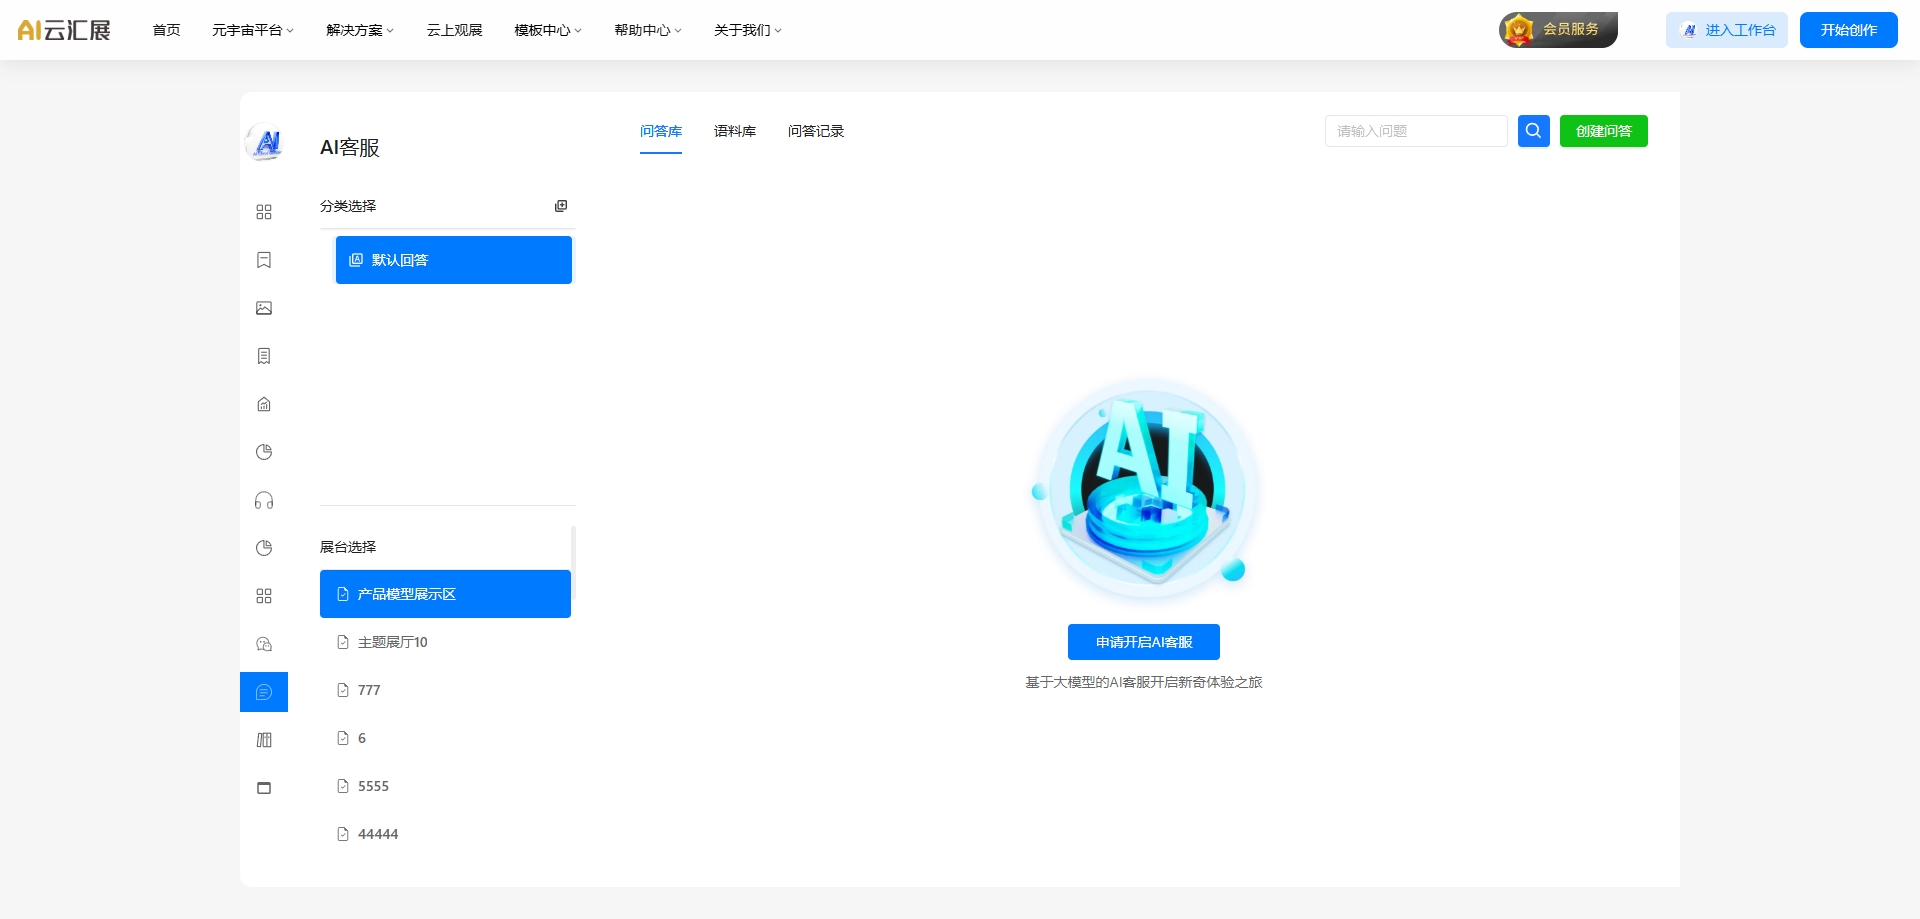Switch to the 语料库 tab
Image resolution: width=1920 pixels, height=919 pixels.
(x=735, y=131)
